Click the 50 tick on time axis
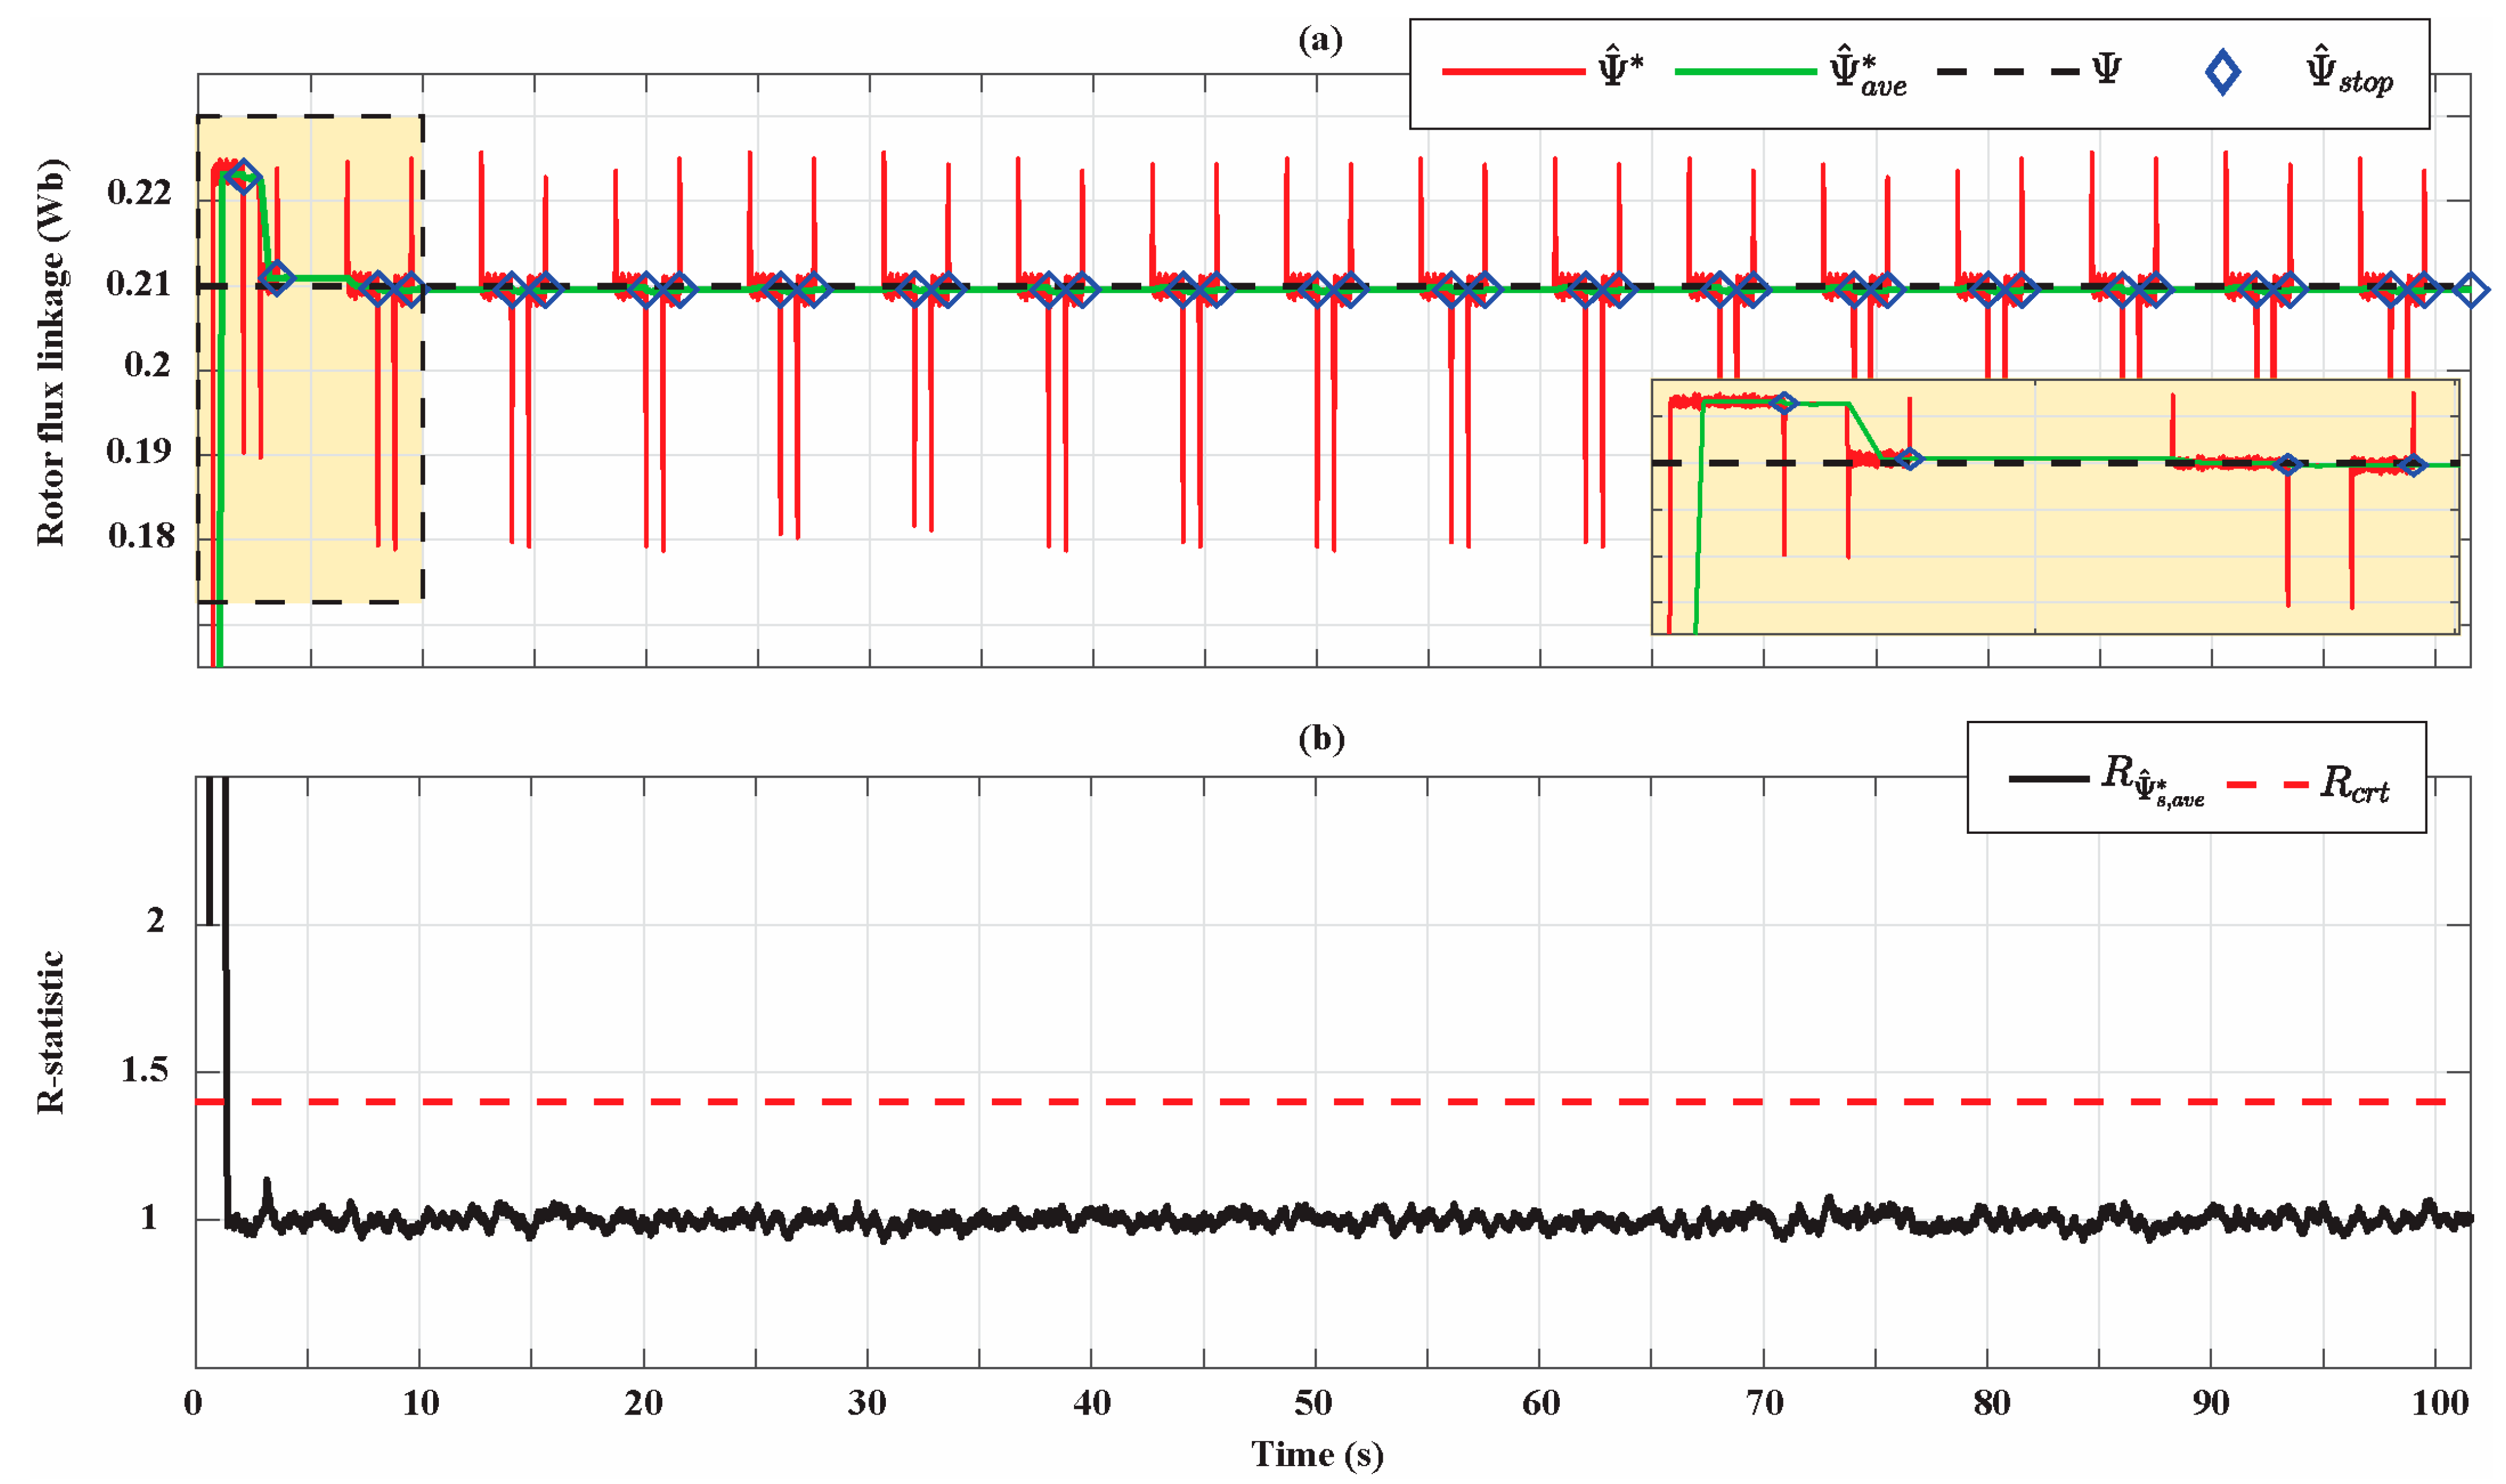 pyautogui.click(x=1313, y=1404)
